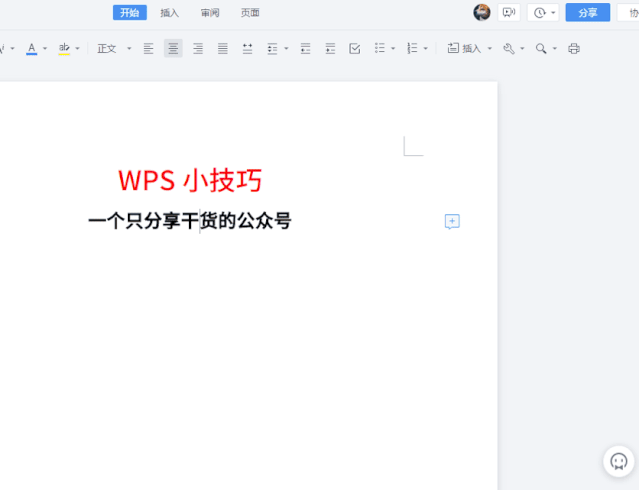Open the 页面 tab
The image size is (639, 490).
pyautogui.click(x=250, y=13)
